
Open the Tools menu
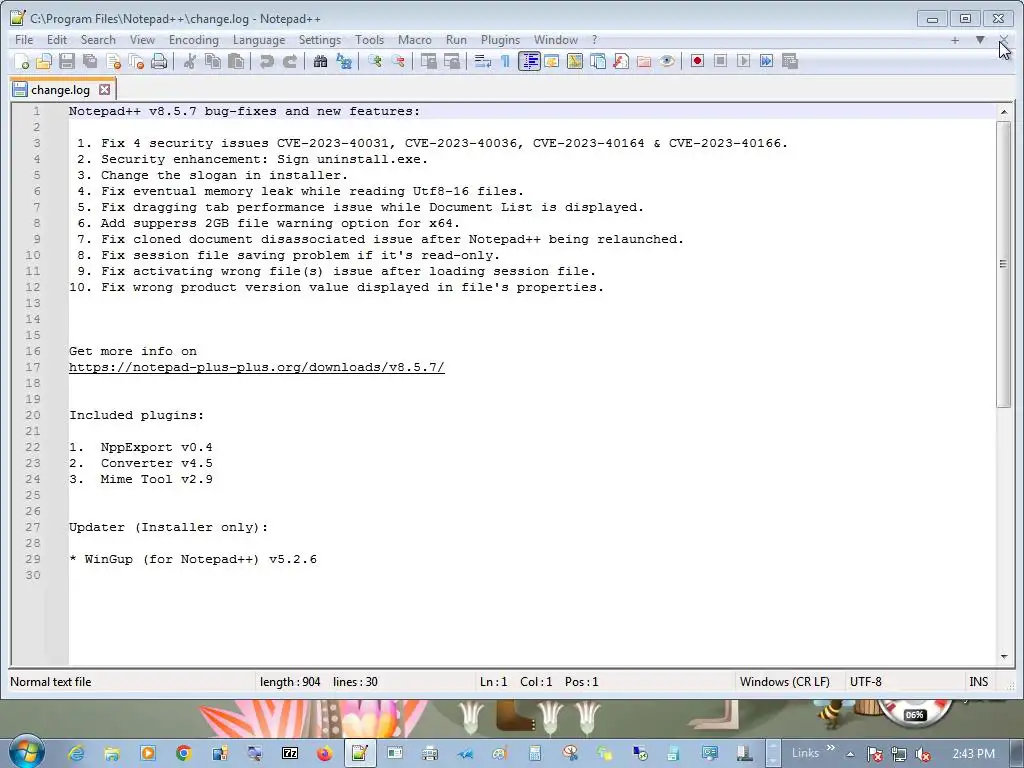(370, 40)
